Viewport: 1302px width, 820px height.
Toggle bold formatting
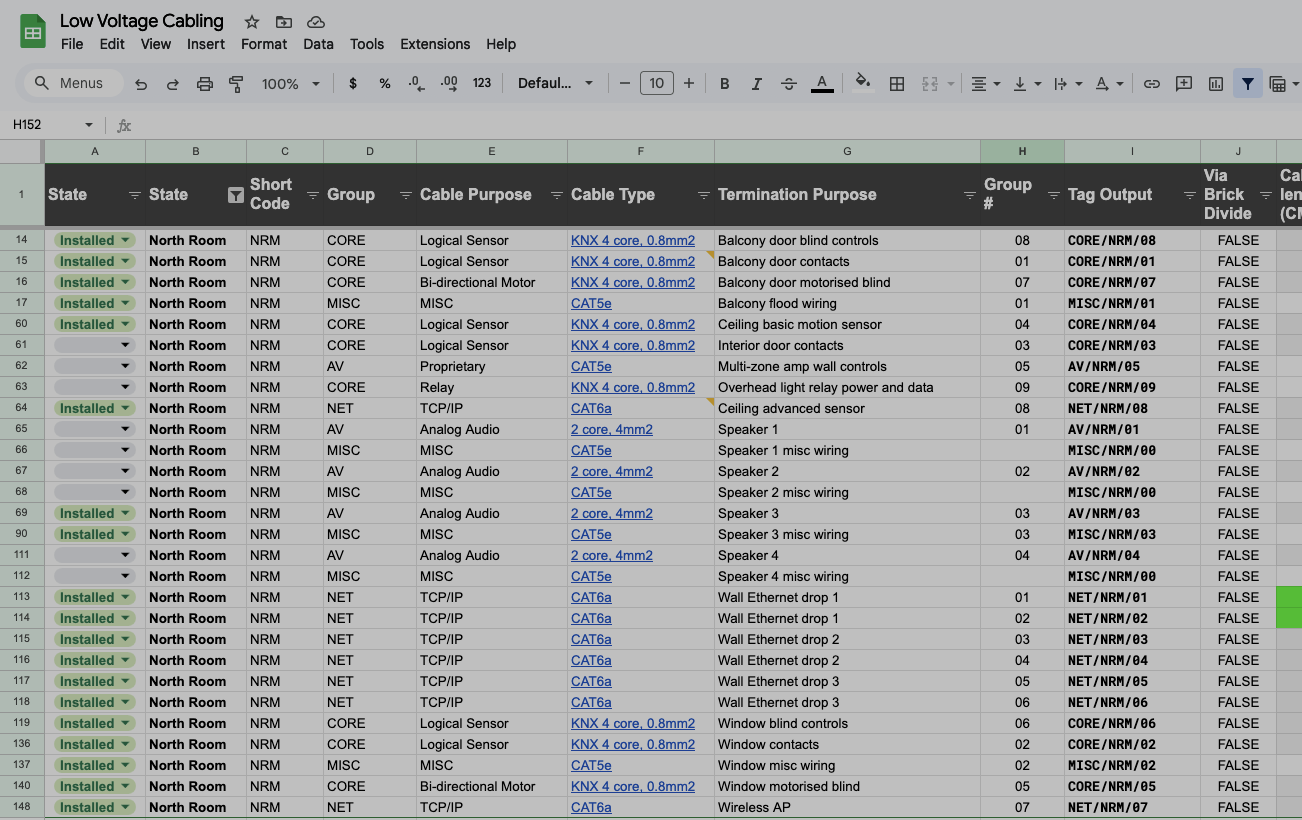pyautogui.click(x=725, y=84)
